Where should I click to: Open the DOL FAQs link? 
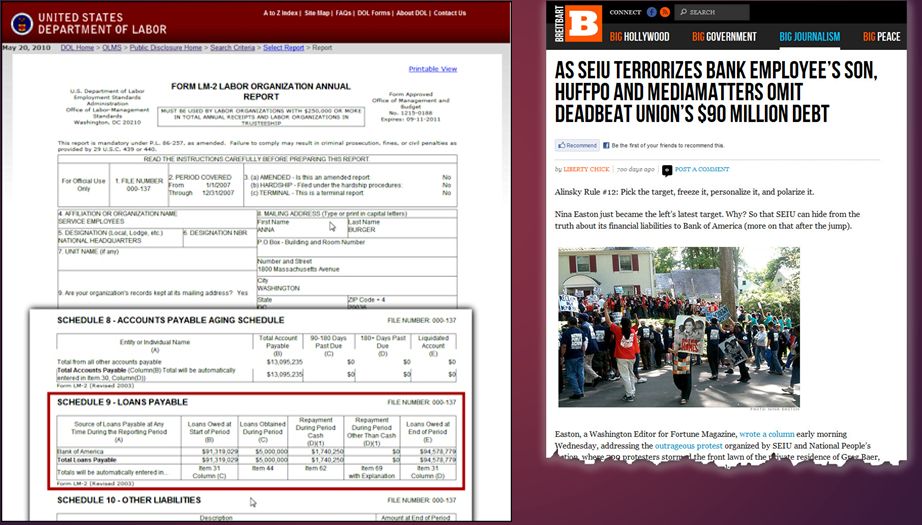[x=343, y=13]
